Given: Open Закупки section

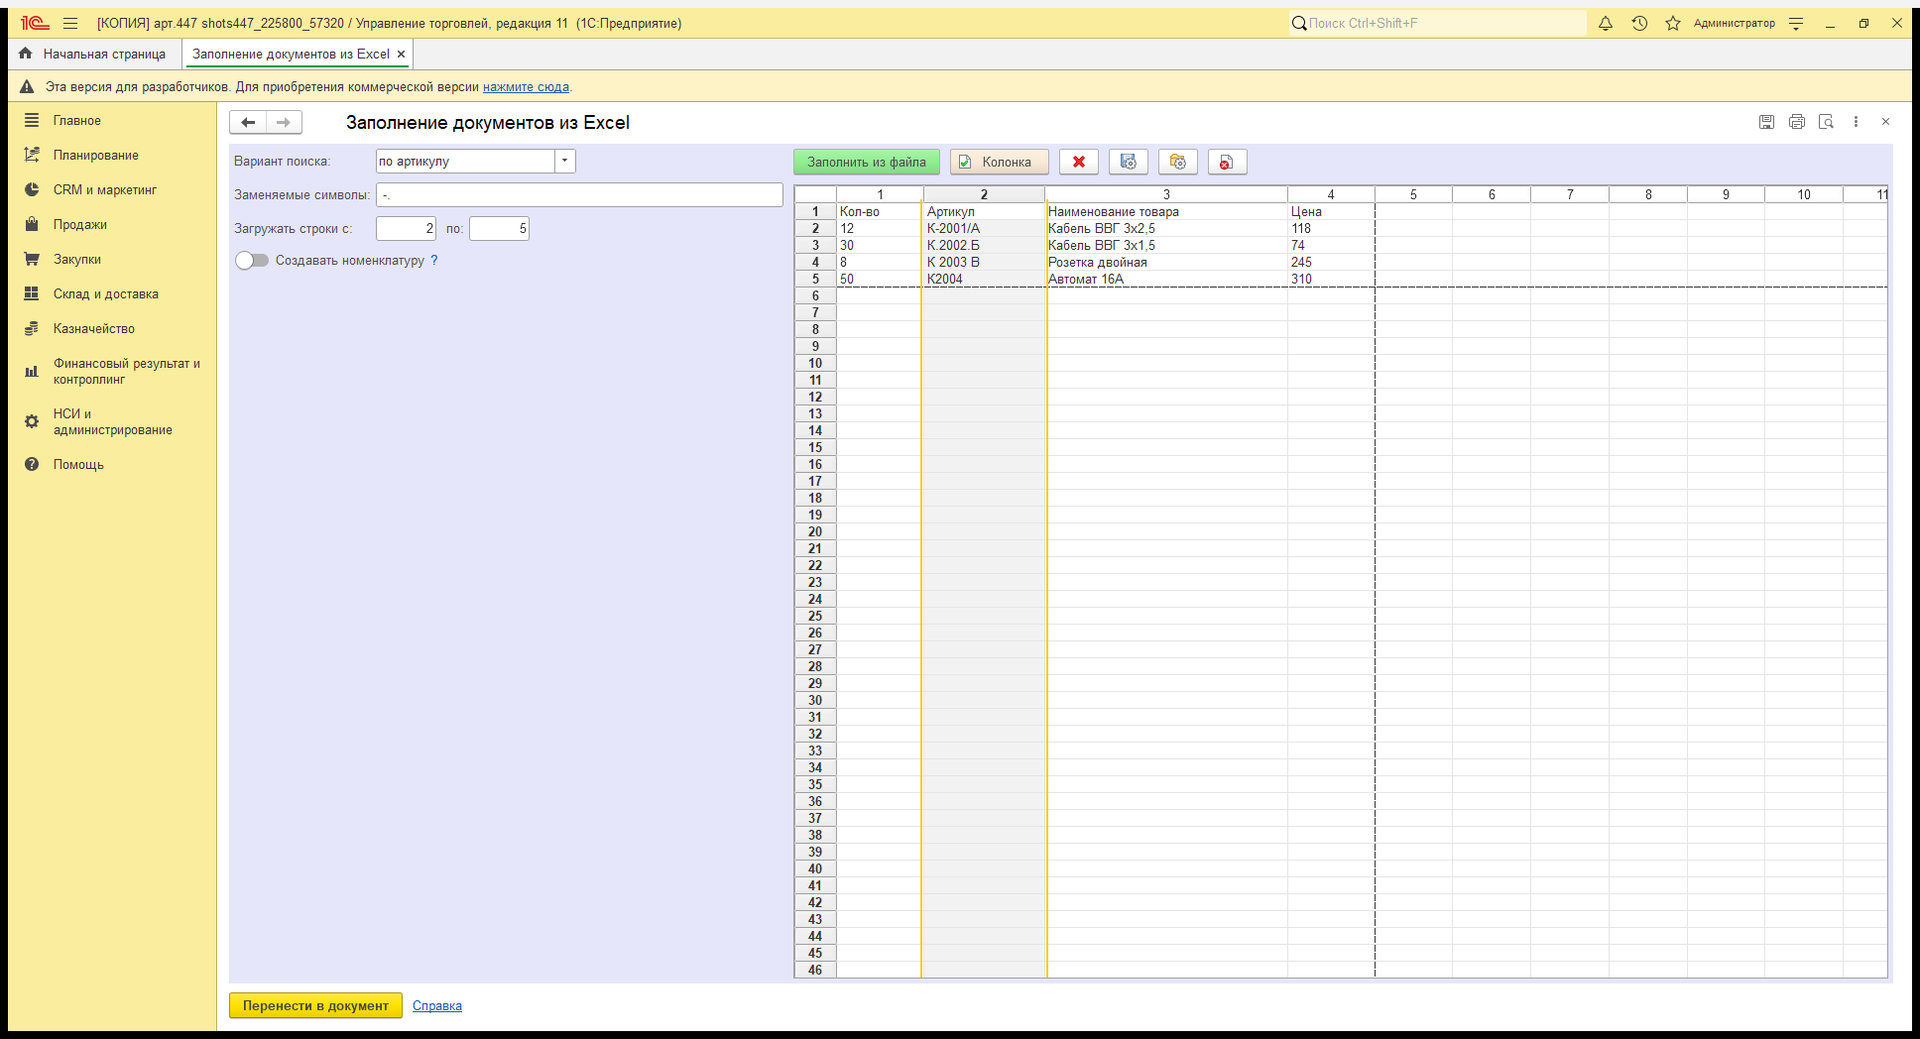Looking at the screenshot, I should (77, 259).
